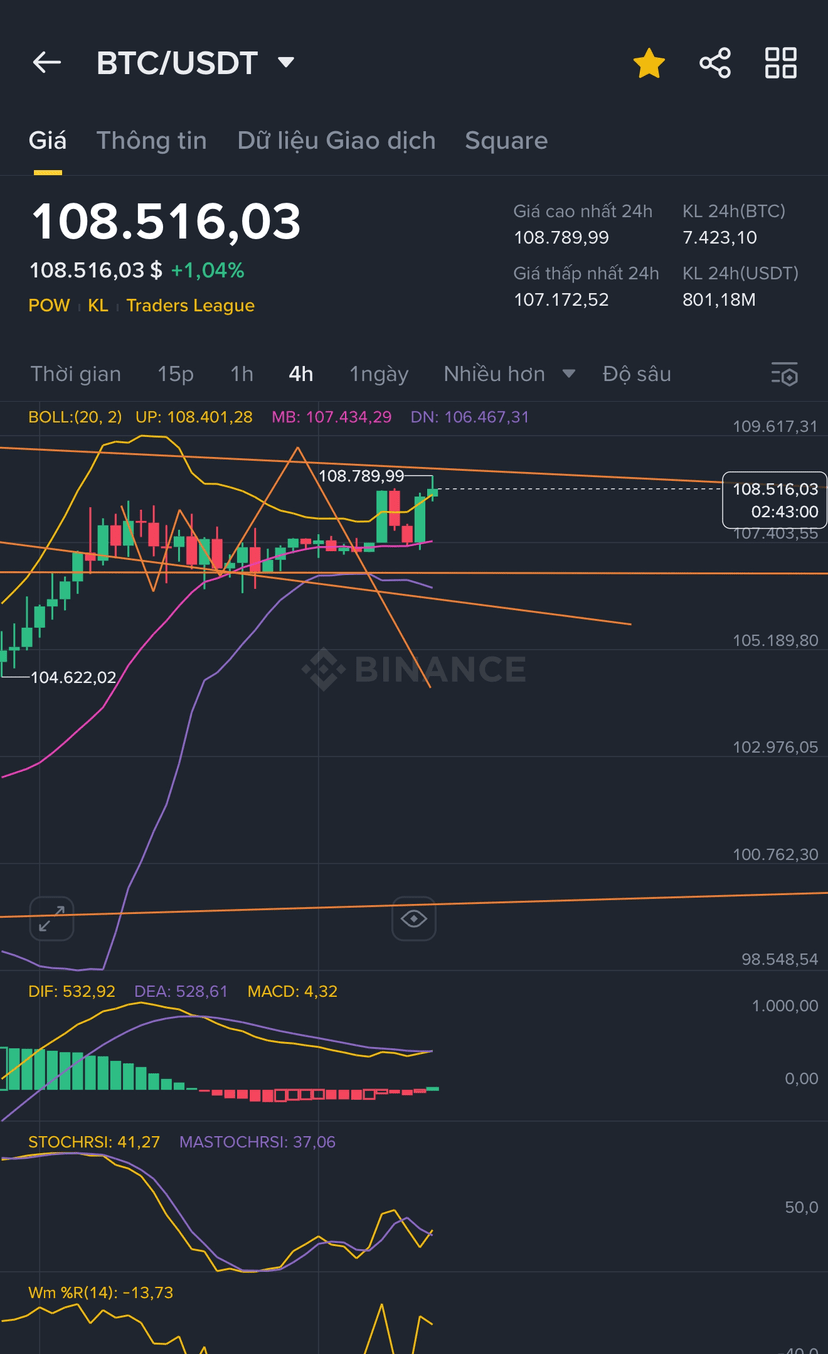This screenshot has height=1354, width=828.
Task: Select the 4h interval
Action: tap(301, 374)
